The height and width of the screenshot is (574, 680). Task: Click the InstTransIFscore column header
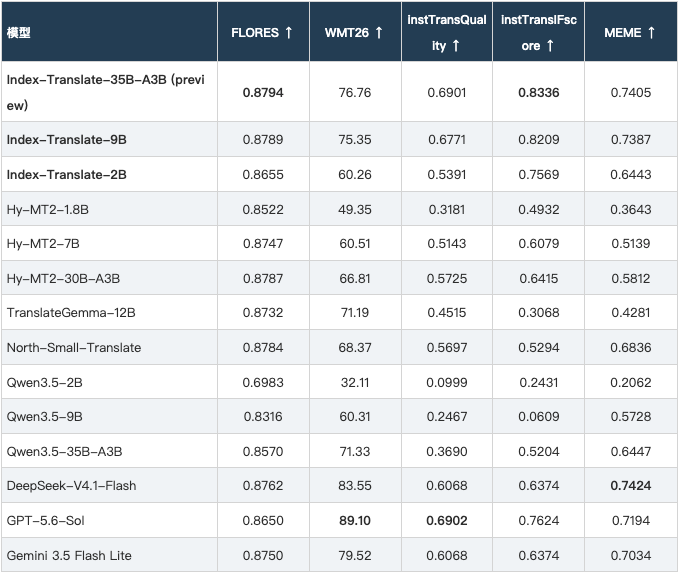click(539, 33)
